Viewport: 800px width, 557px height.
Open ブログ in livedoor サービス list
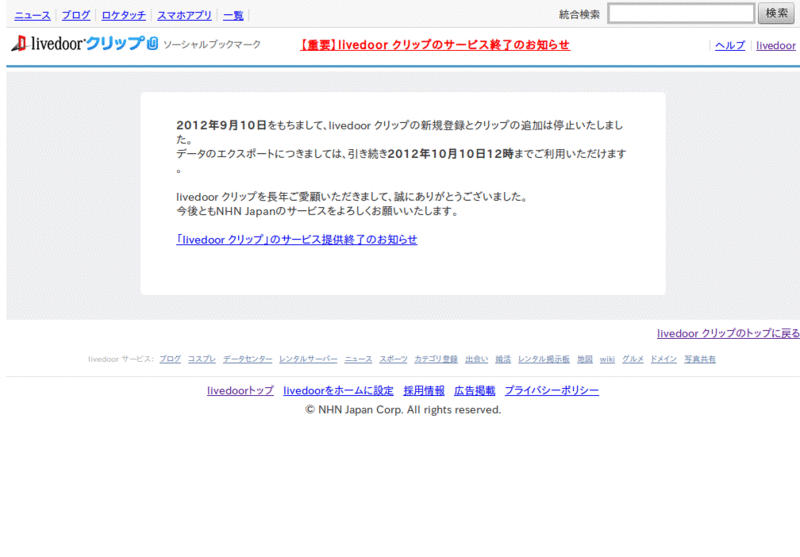coord(170,359)
